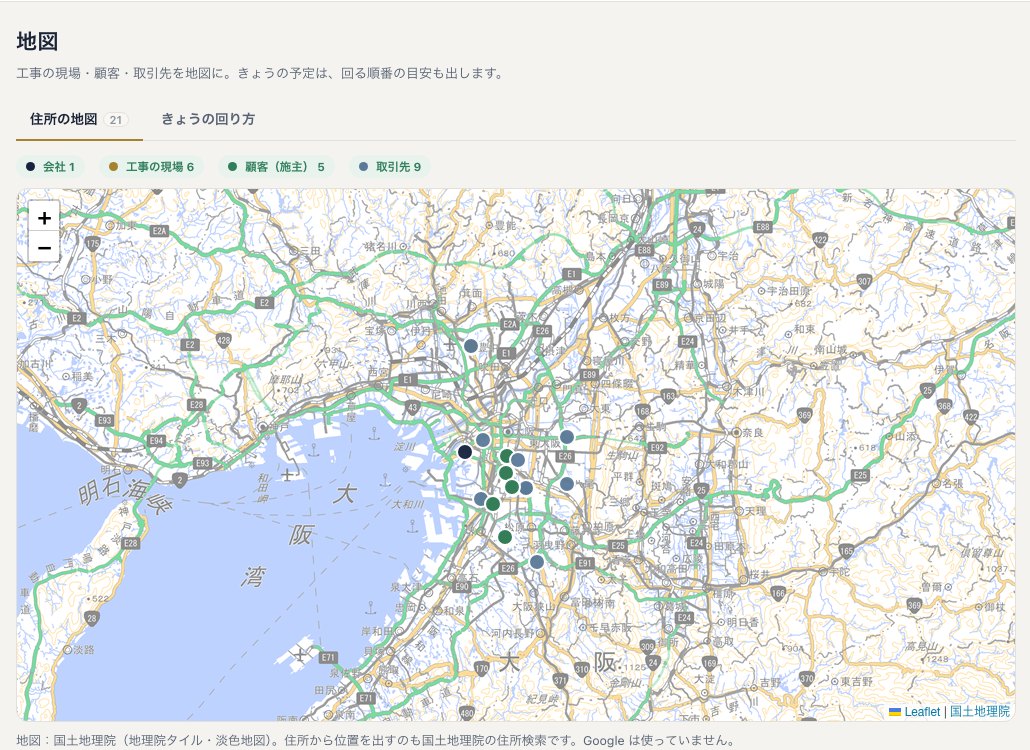
Task: Toggle the 工事の現場 6 legend chip
Action: pyautogui.click(x=152, y=167)
